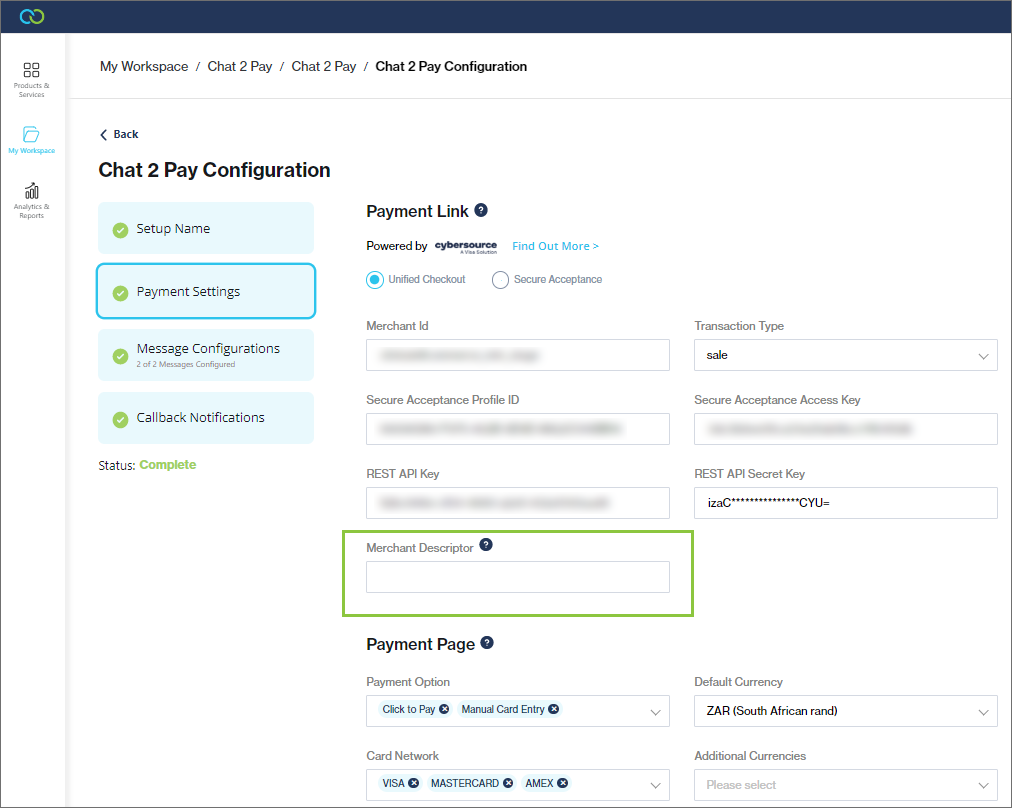Image resolution: width=1012 pixels, height=808 pixels.
Task: Click the Payment Link help icon
Action: (481, 210)
